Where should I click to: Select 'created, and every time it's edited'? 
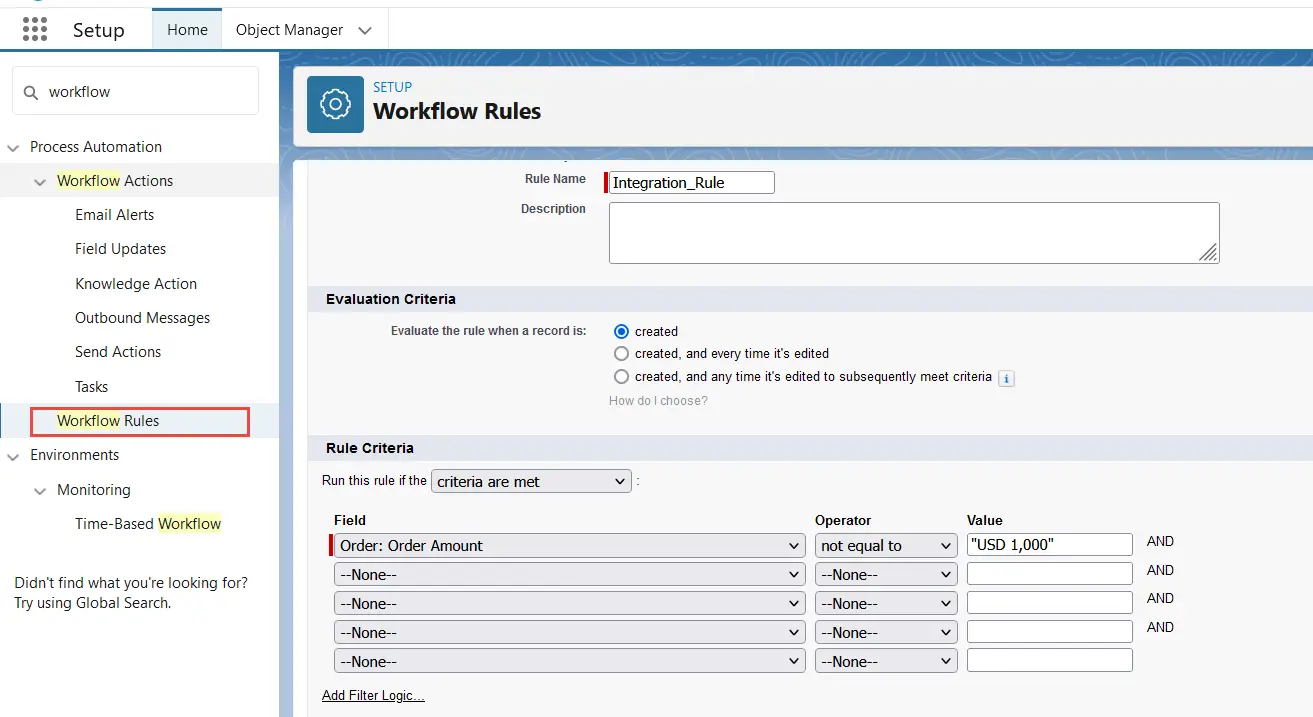pyautogui.click(x=622, y=353)
